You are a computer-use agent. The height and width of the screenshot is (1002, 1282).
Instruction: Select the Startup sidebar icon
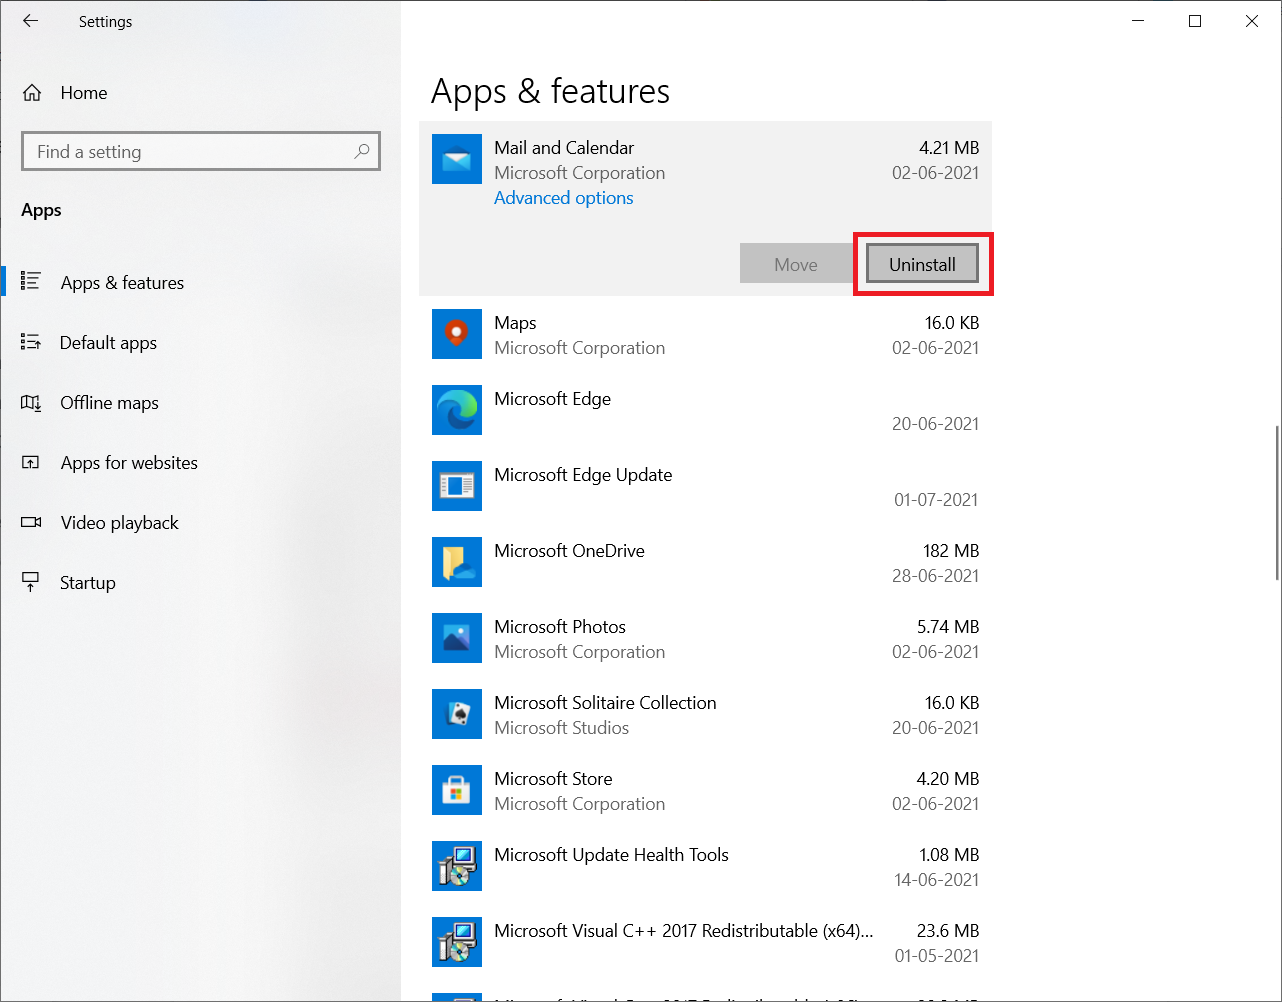31,582
